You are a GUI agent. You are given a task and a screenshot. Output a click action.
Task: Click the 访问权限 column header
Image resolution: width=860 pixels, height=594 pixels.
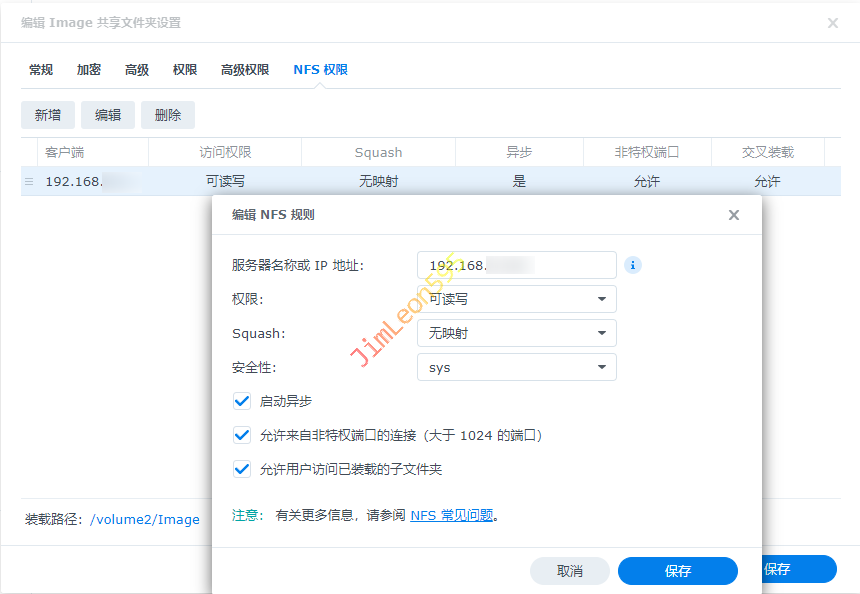(x=225, y=153)
